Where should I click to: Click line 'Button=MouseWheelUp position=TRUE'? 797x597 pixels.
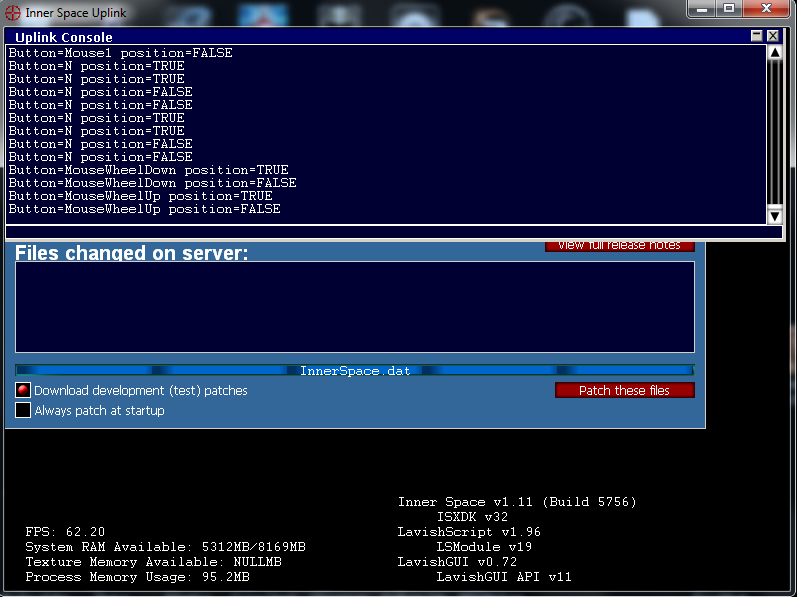coord(140,196)
